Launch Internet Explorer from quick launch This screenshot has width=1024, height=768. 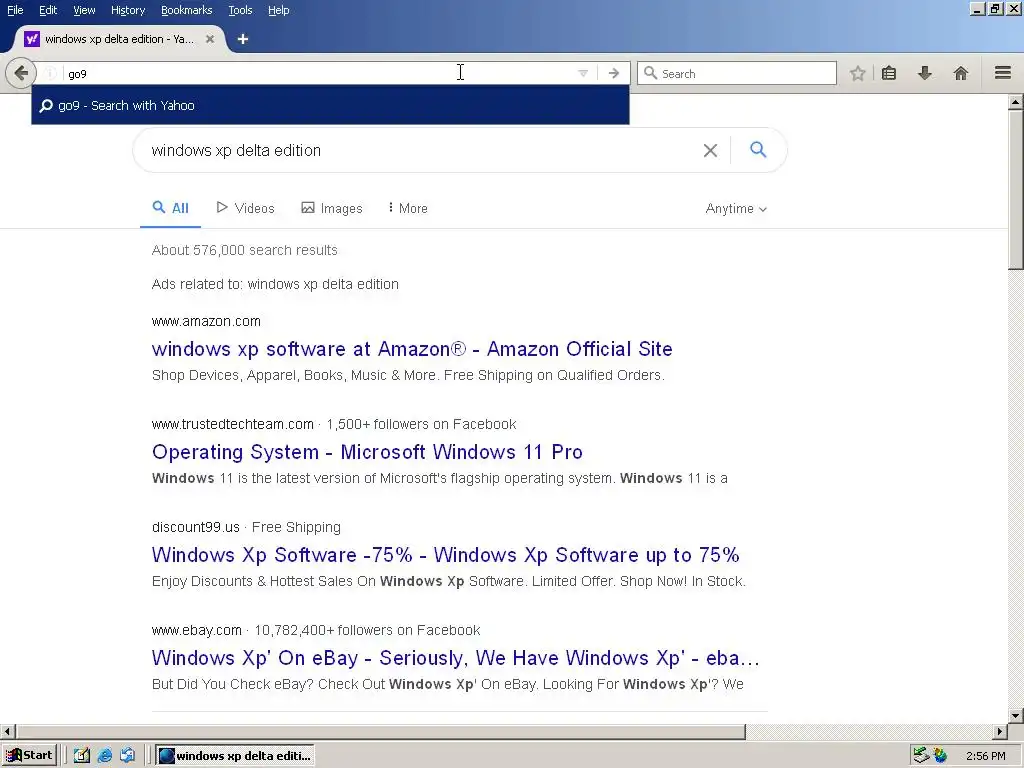pyautogui.click(x=104, y=756)
